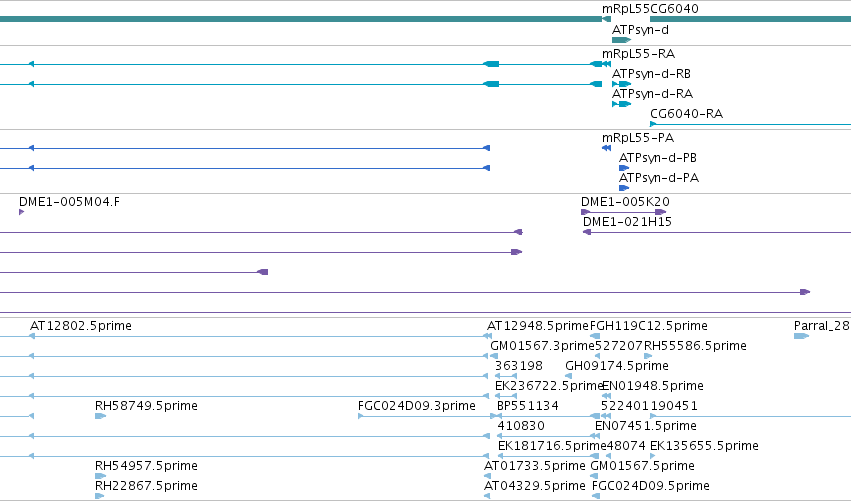Click the mRpL55-RA transcript label
The image size is (851, 501).
638,54
